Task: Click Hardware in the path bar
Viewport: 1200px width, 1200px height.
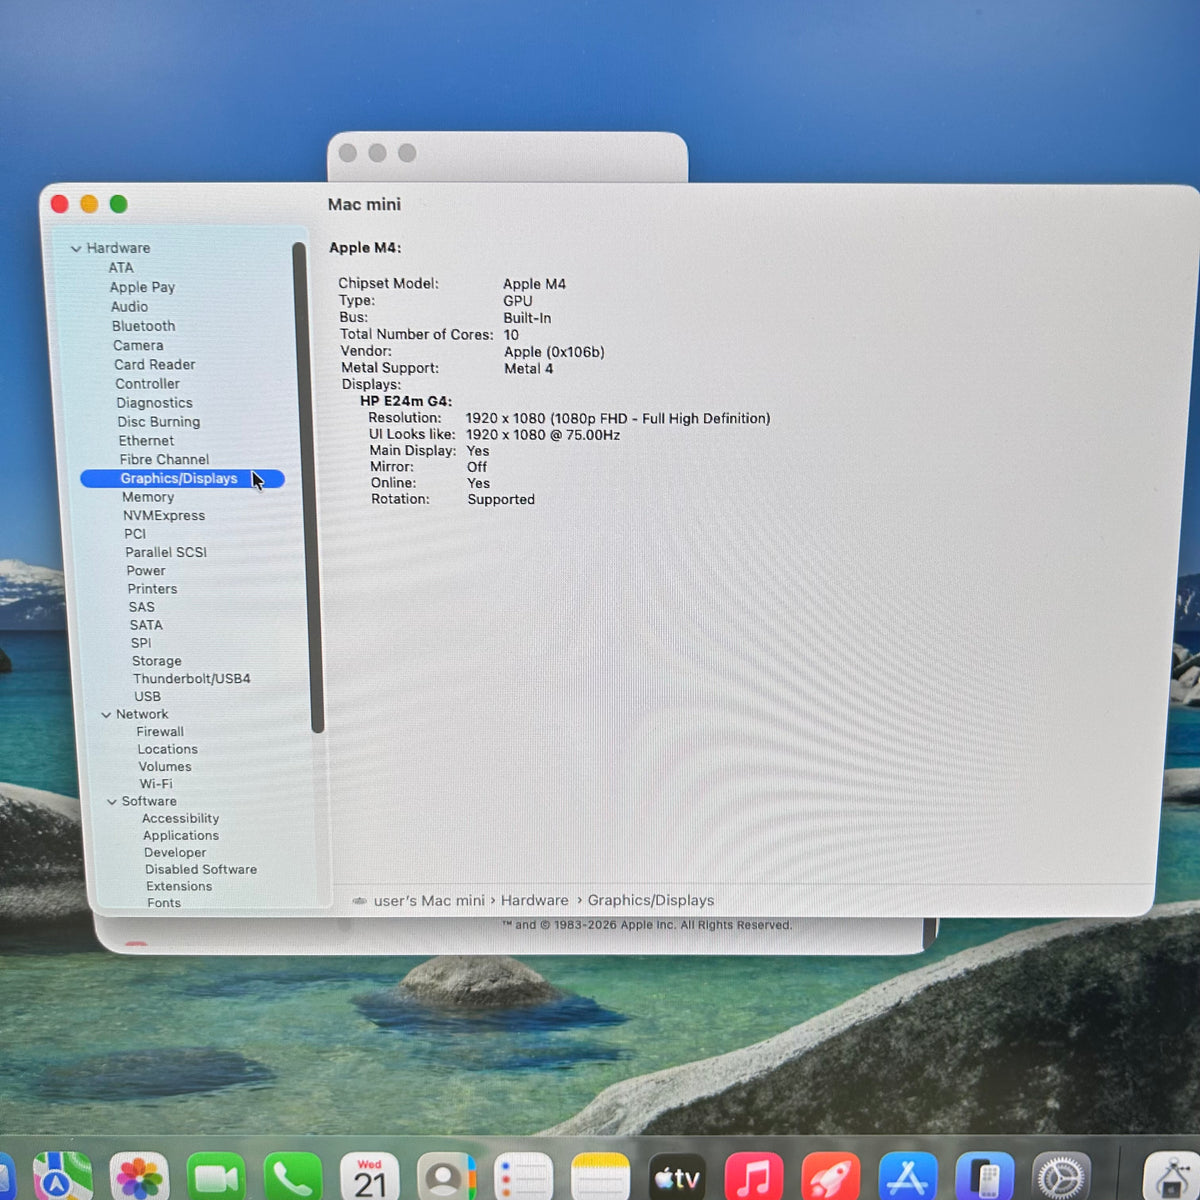Action: tap(534, 901)
